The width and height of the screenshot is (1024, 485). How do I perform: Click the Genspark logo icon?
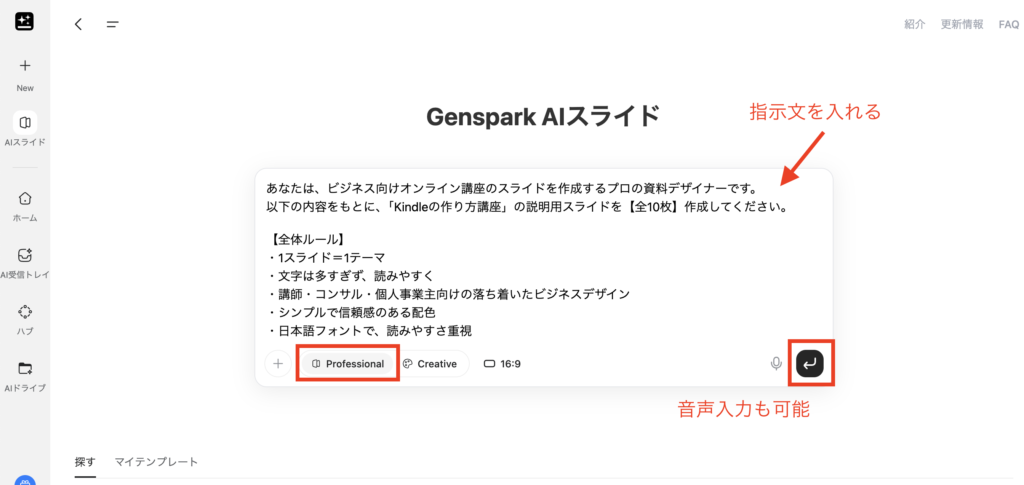click(x=24, y=22)
